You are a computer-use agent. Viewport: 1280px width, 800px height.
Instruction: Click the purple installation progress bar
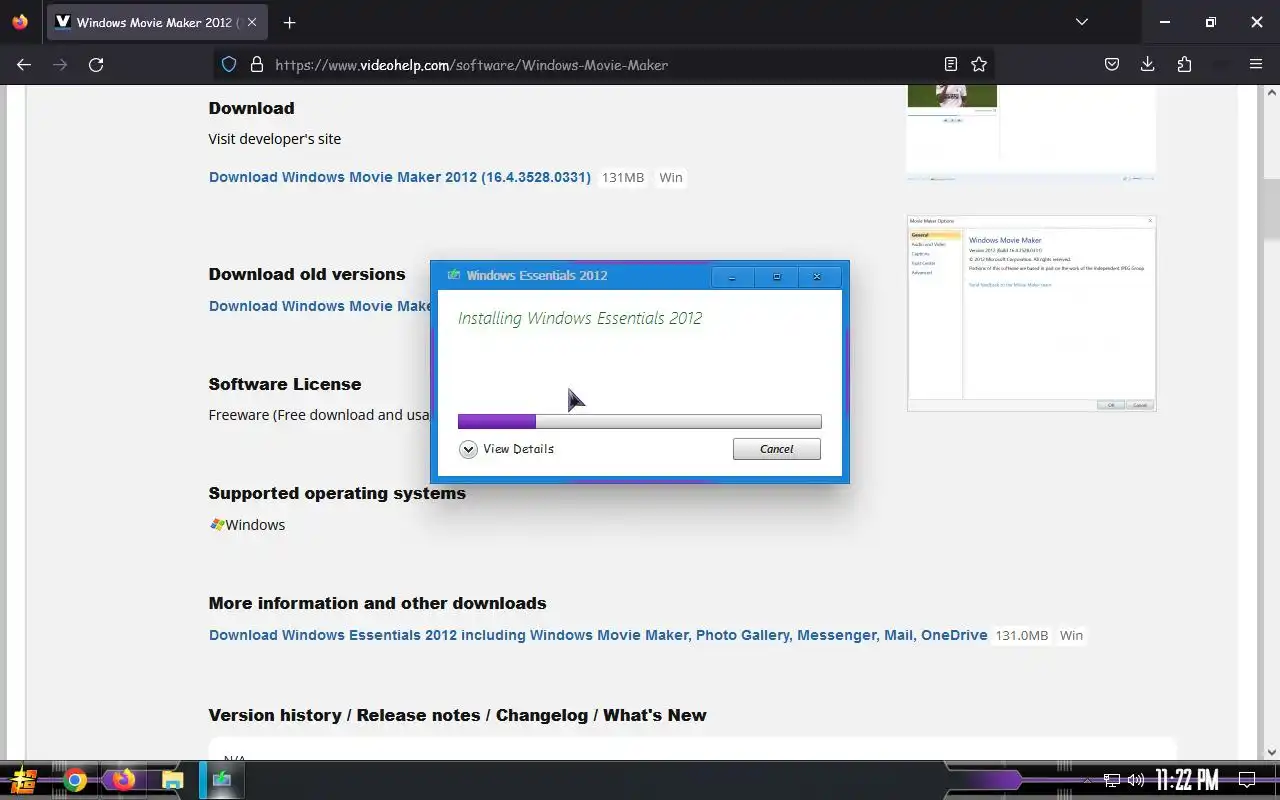497,422
